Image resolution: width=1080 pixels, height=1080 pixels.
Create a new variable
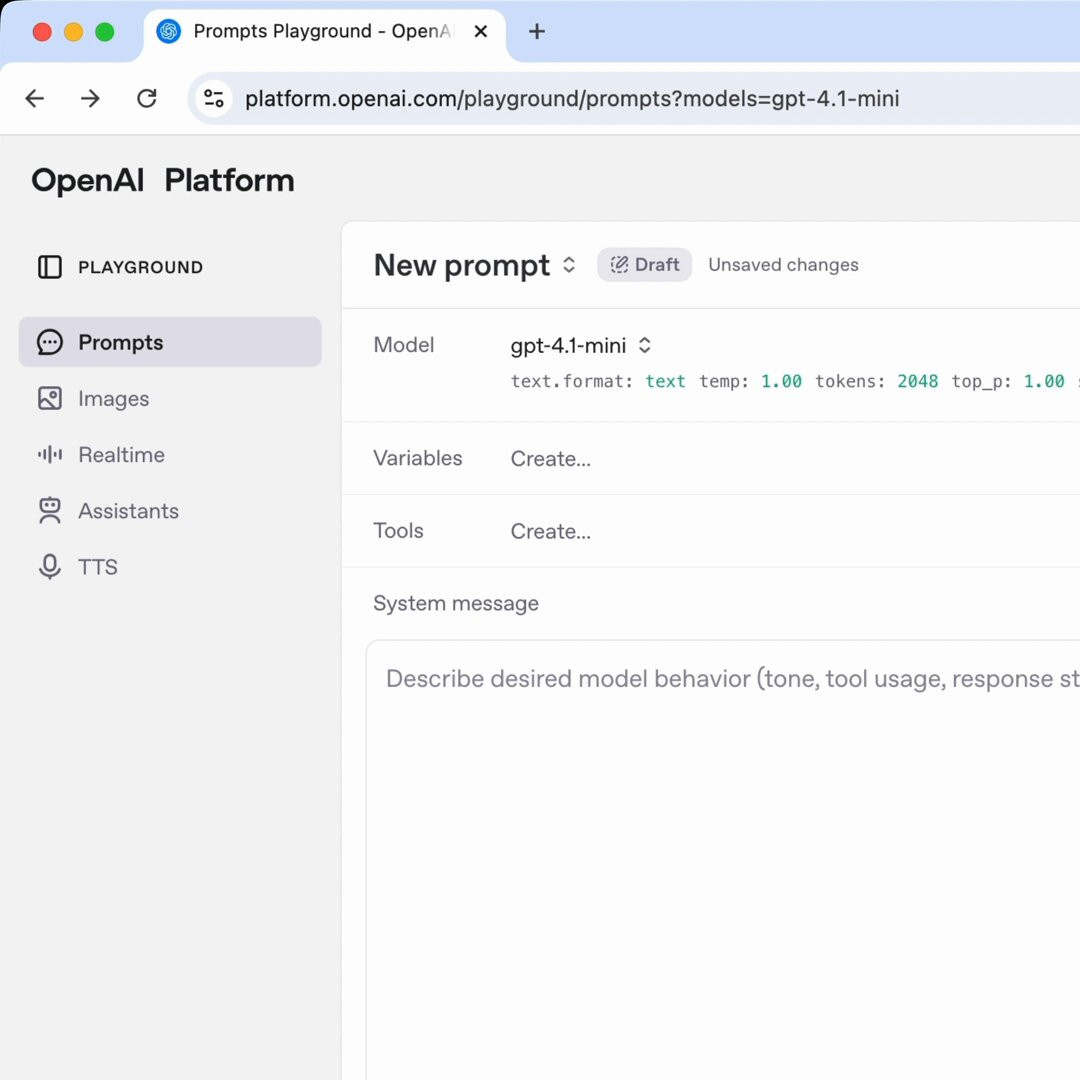tap(551, 459)
